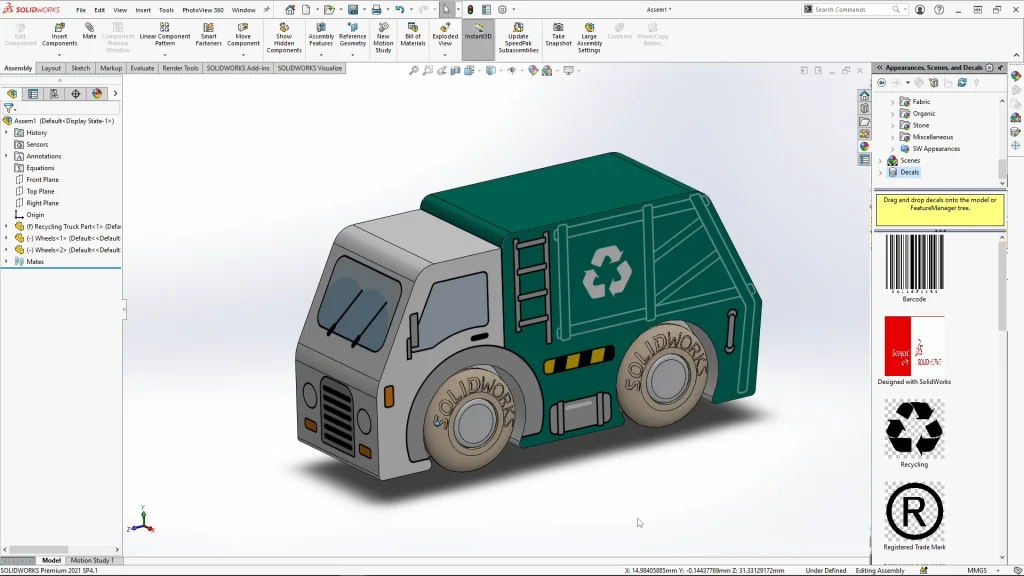The image size is (1024, 576).
Task: Switch to the Render Tools tab
Action: click(x=180, y=68)
